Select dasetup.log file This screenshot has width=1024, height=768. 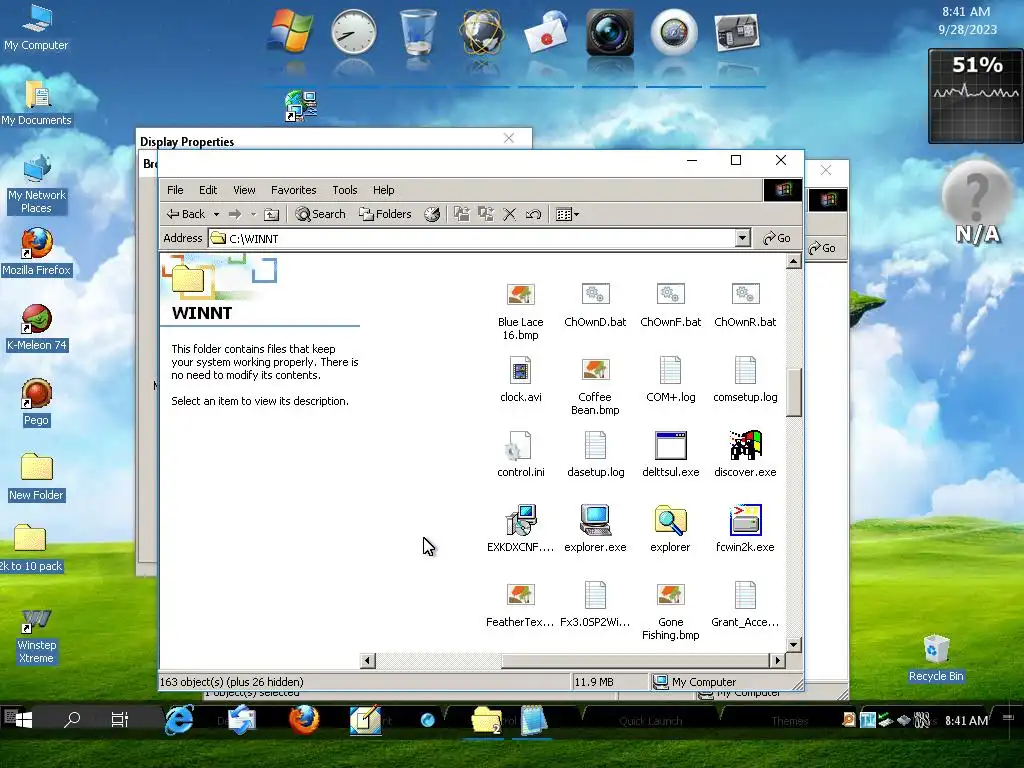tap(595, 455)
